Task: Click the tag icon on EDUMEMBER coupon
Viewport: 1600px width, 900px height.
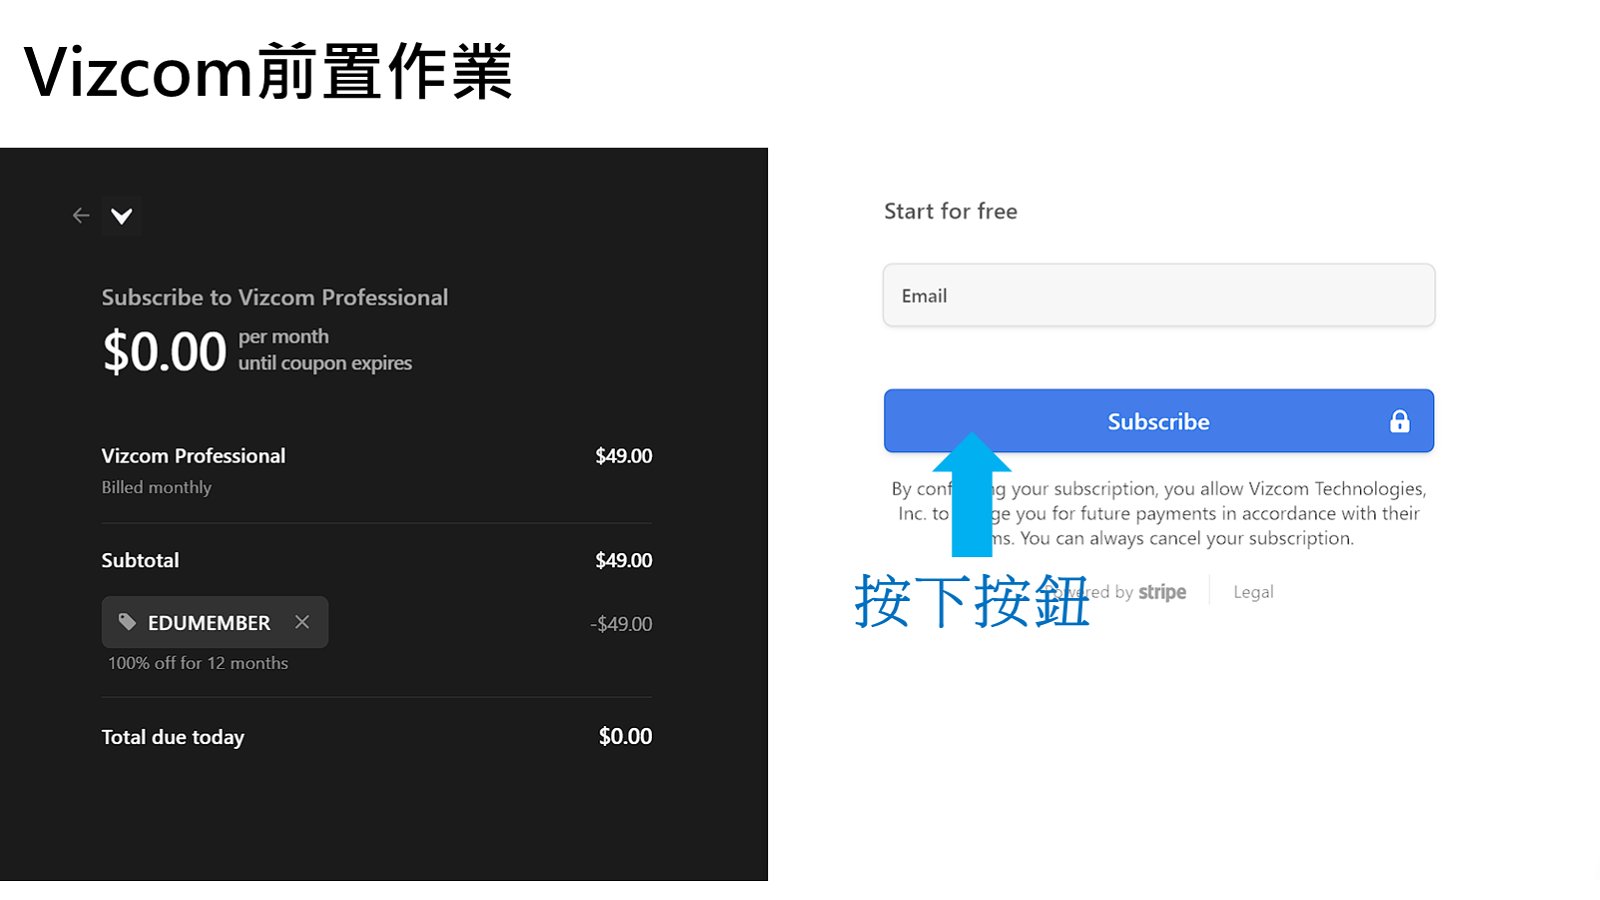Action: (127, 622)
